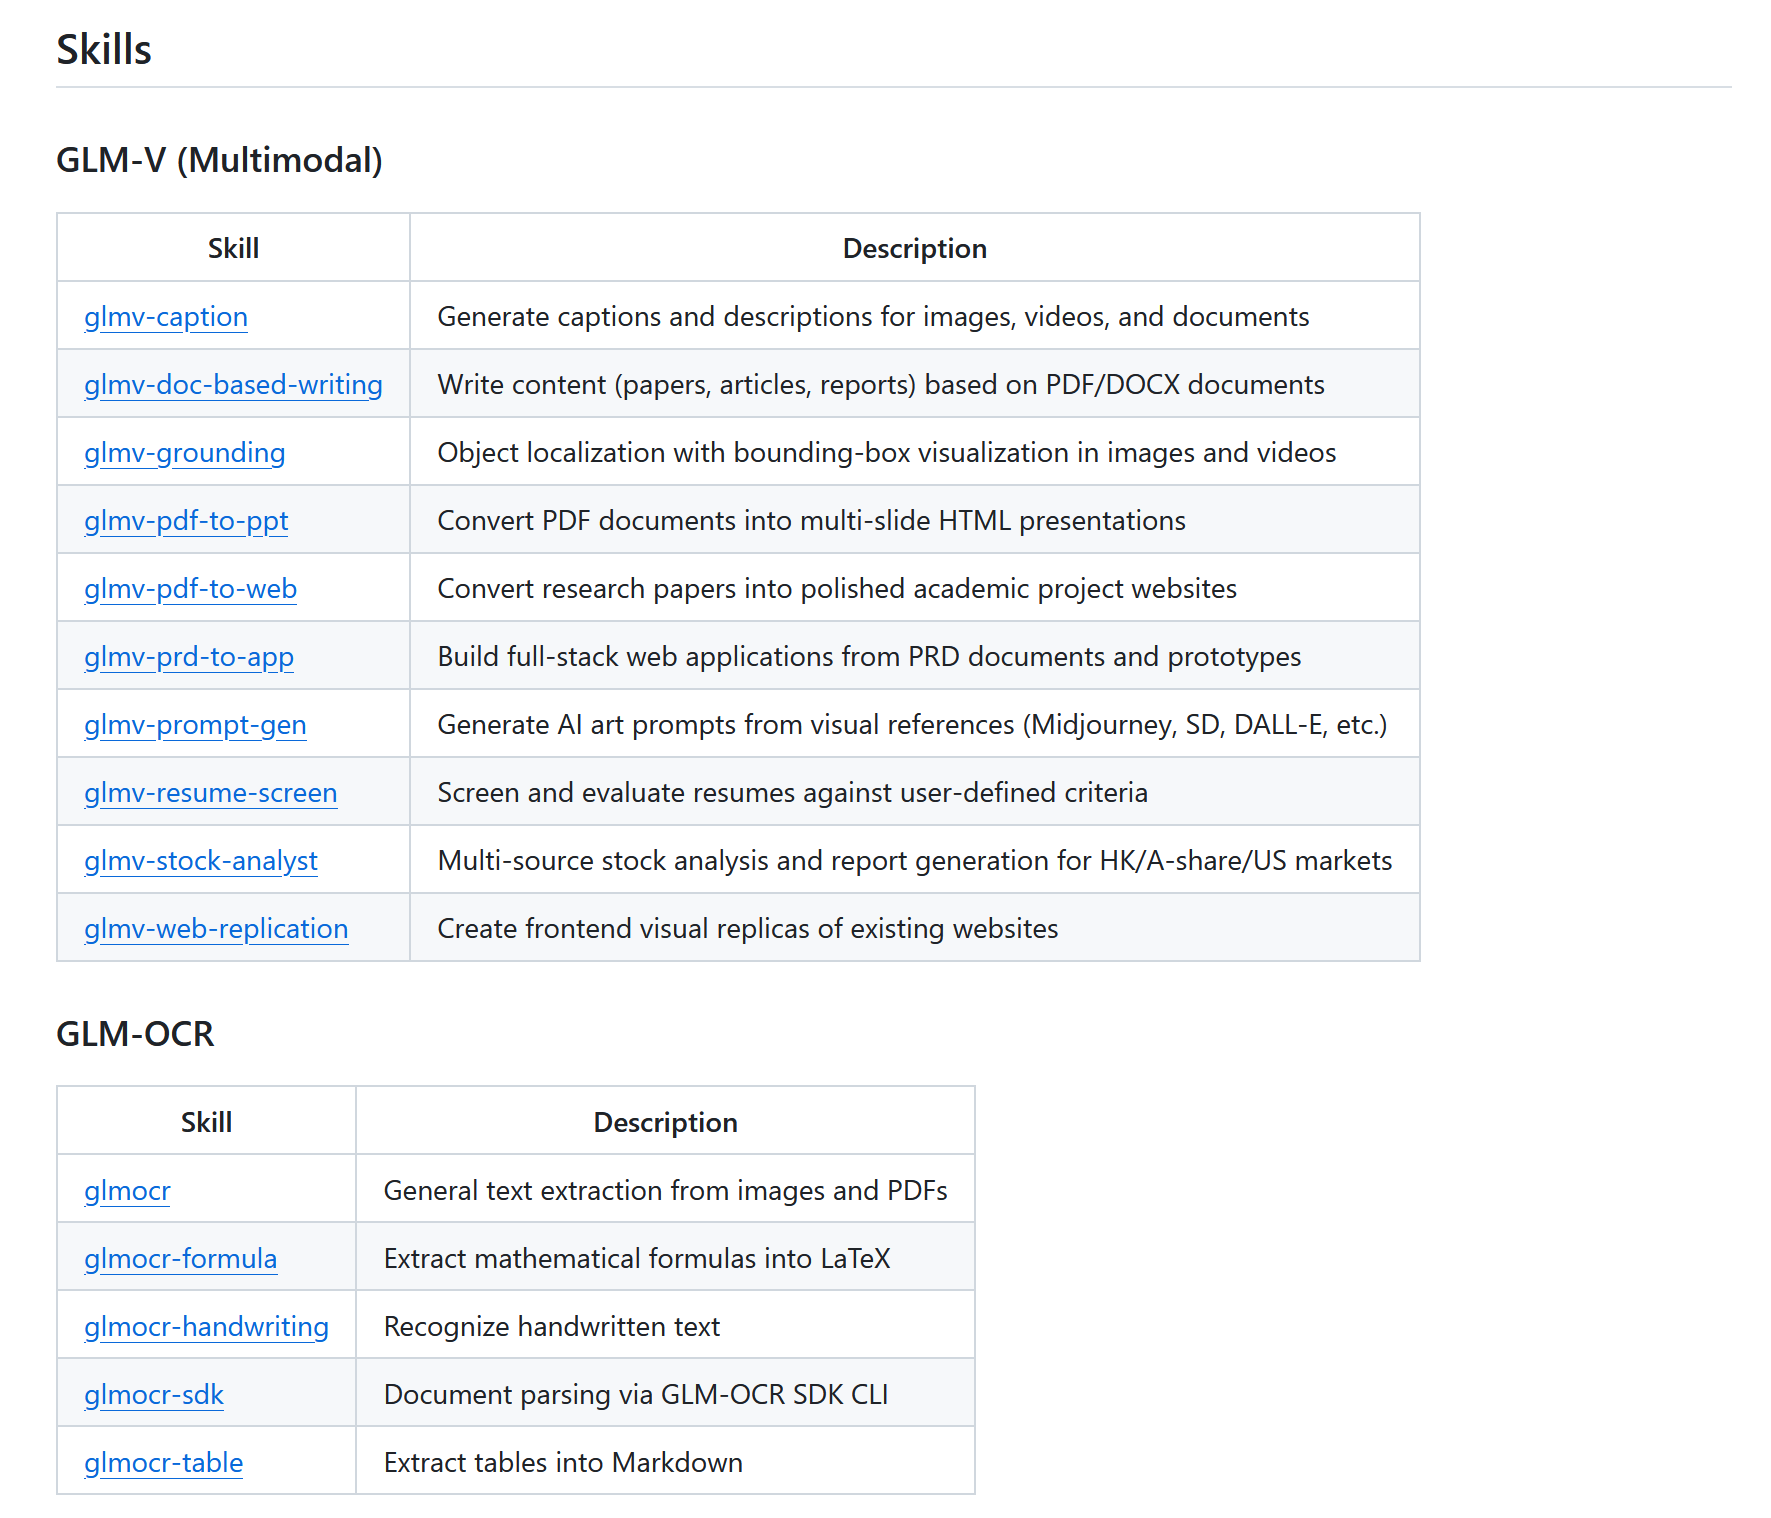Open the glmv-doc-based-writing link
Screen dimensions: 1771x1518
(233, 385)
